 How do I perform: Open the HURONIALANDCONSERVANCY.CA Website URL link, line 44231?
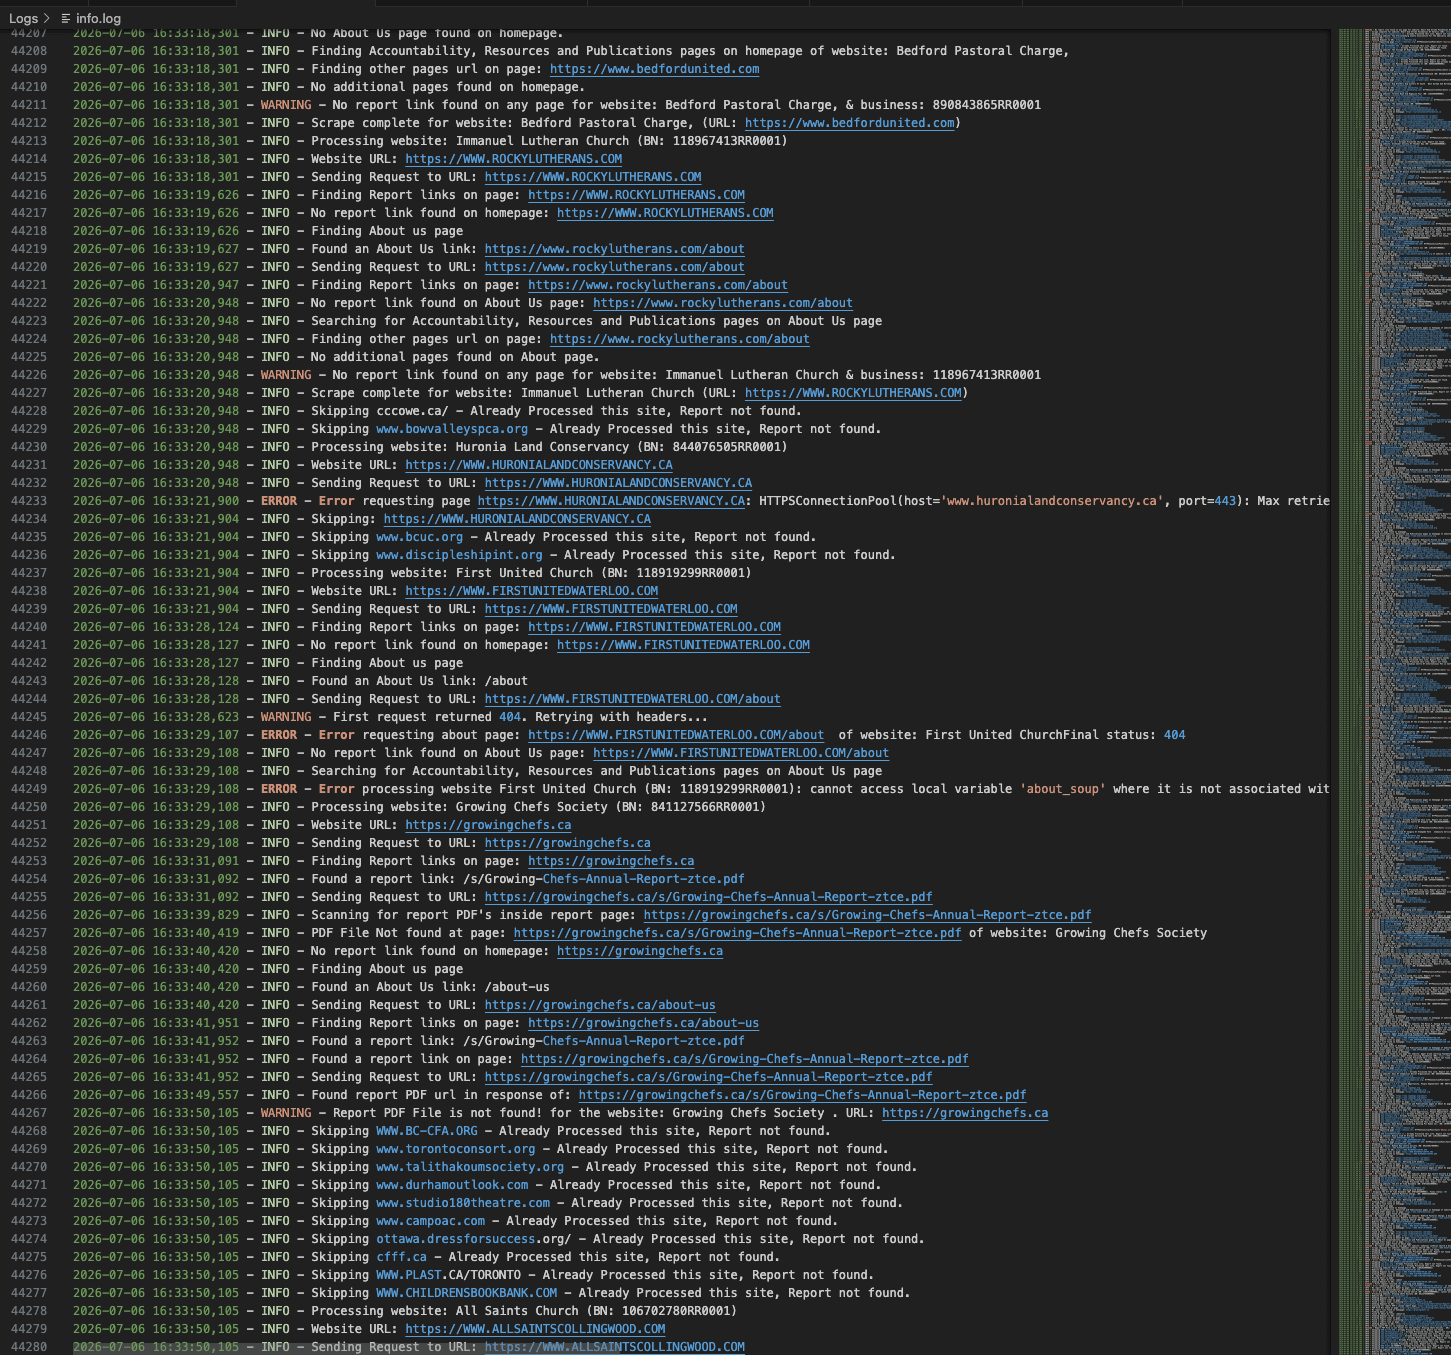point(539,465)
